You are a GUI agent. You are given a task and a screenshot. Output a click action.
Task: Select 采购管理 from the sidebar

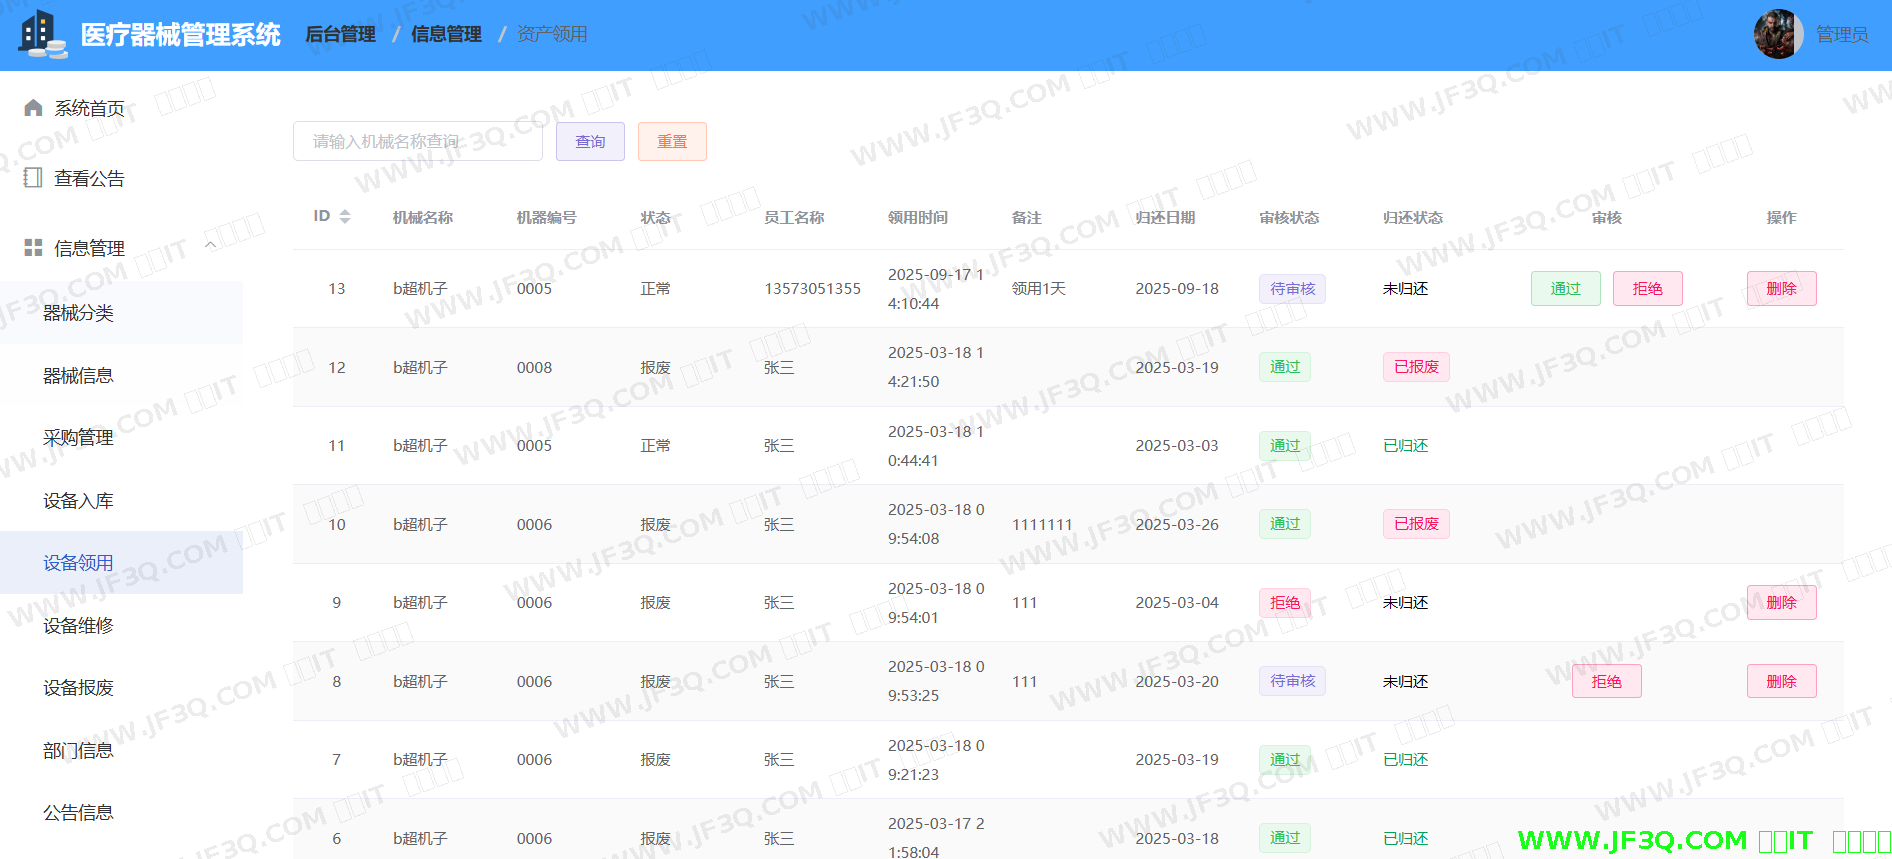(78, 438)
